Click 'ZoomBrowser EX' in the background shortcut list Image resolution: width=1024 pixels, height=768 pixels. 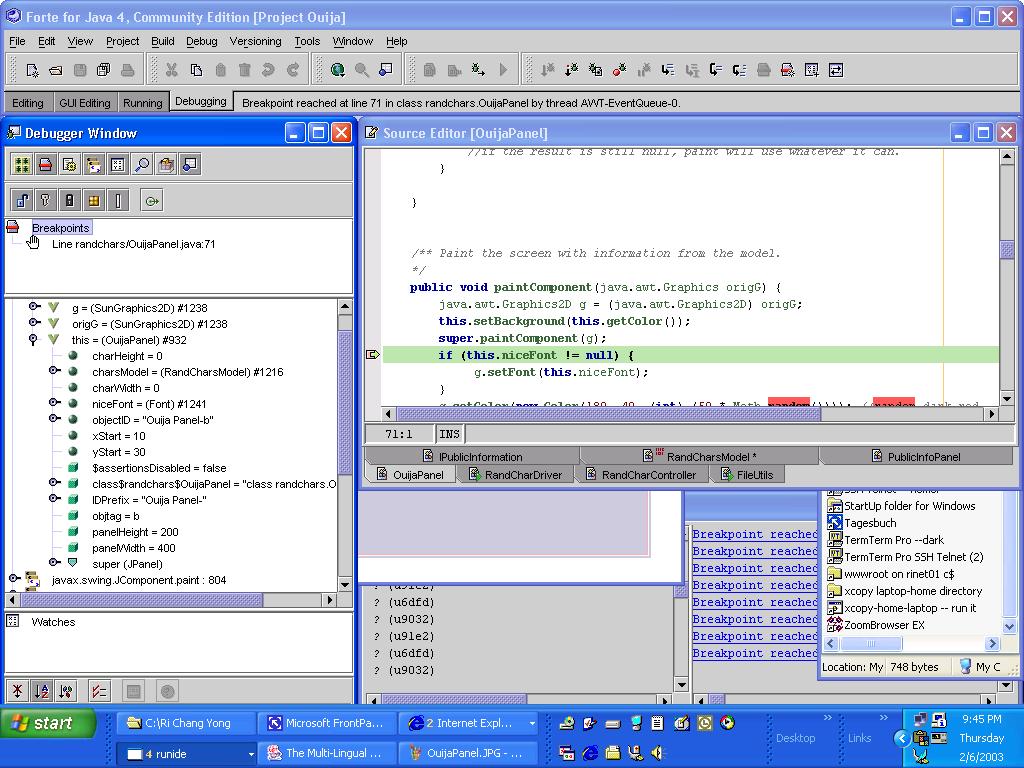click(x=884, y=625)
